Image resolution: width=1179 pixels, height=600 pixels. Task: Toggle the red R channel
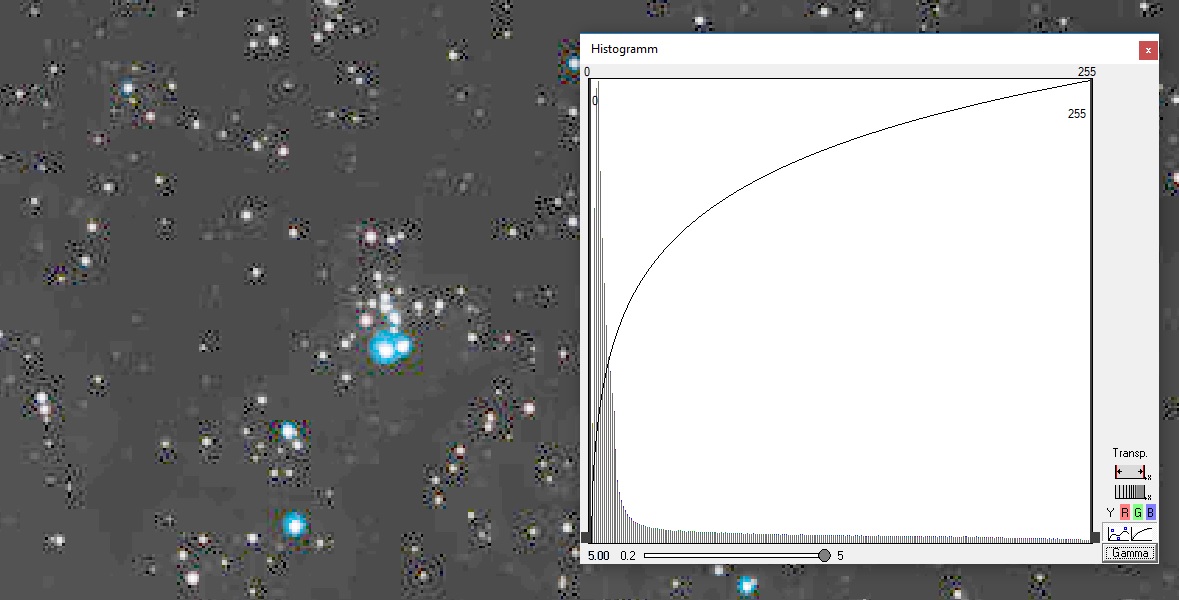point(1124,513)
